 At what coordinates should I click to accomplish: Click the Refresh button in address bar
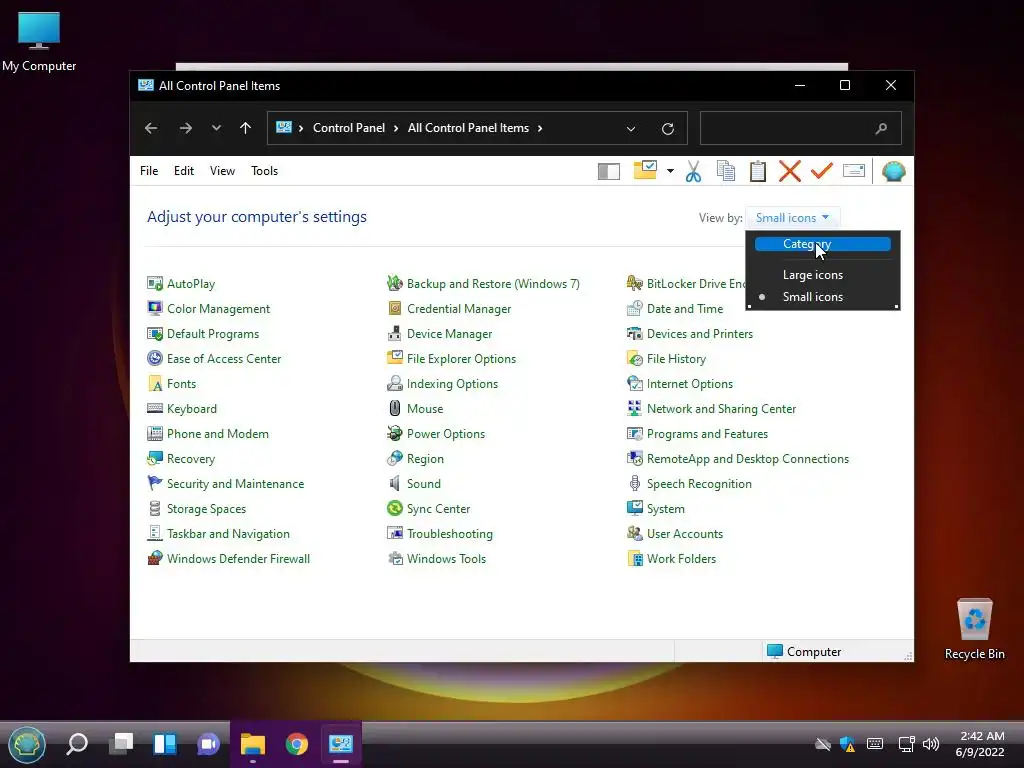point(667,129)
